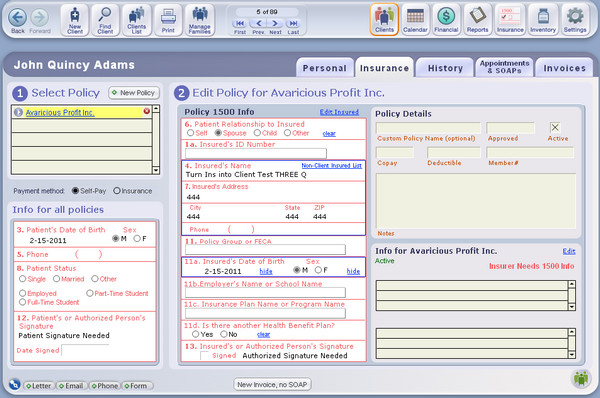Open the Clients List
Viewport: 600px width, 398px height.
tap(137, 20)
